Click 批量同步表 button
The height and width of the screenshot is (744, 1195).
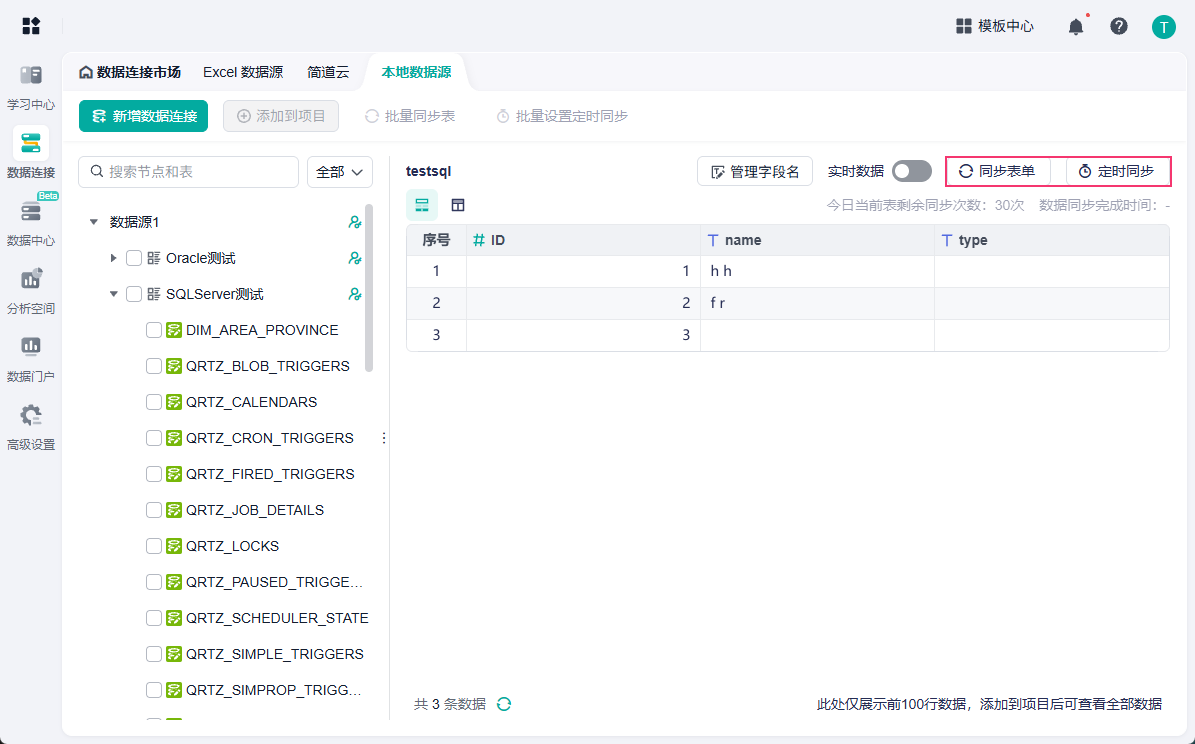point(410,116)
